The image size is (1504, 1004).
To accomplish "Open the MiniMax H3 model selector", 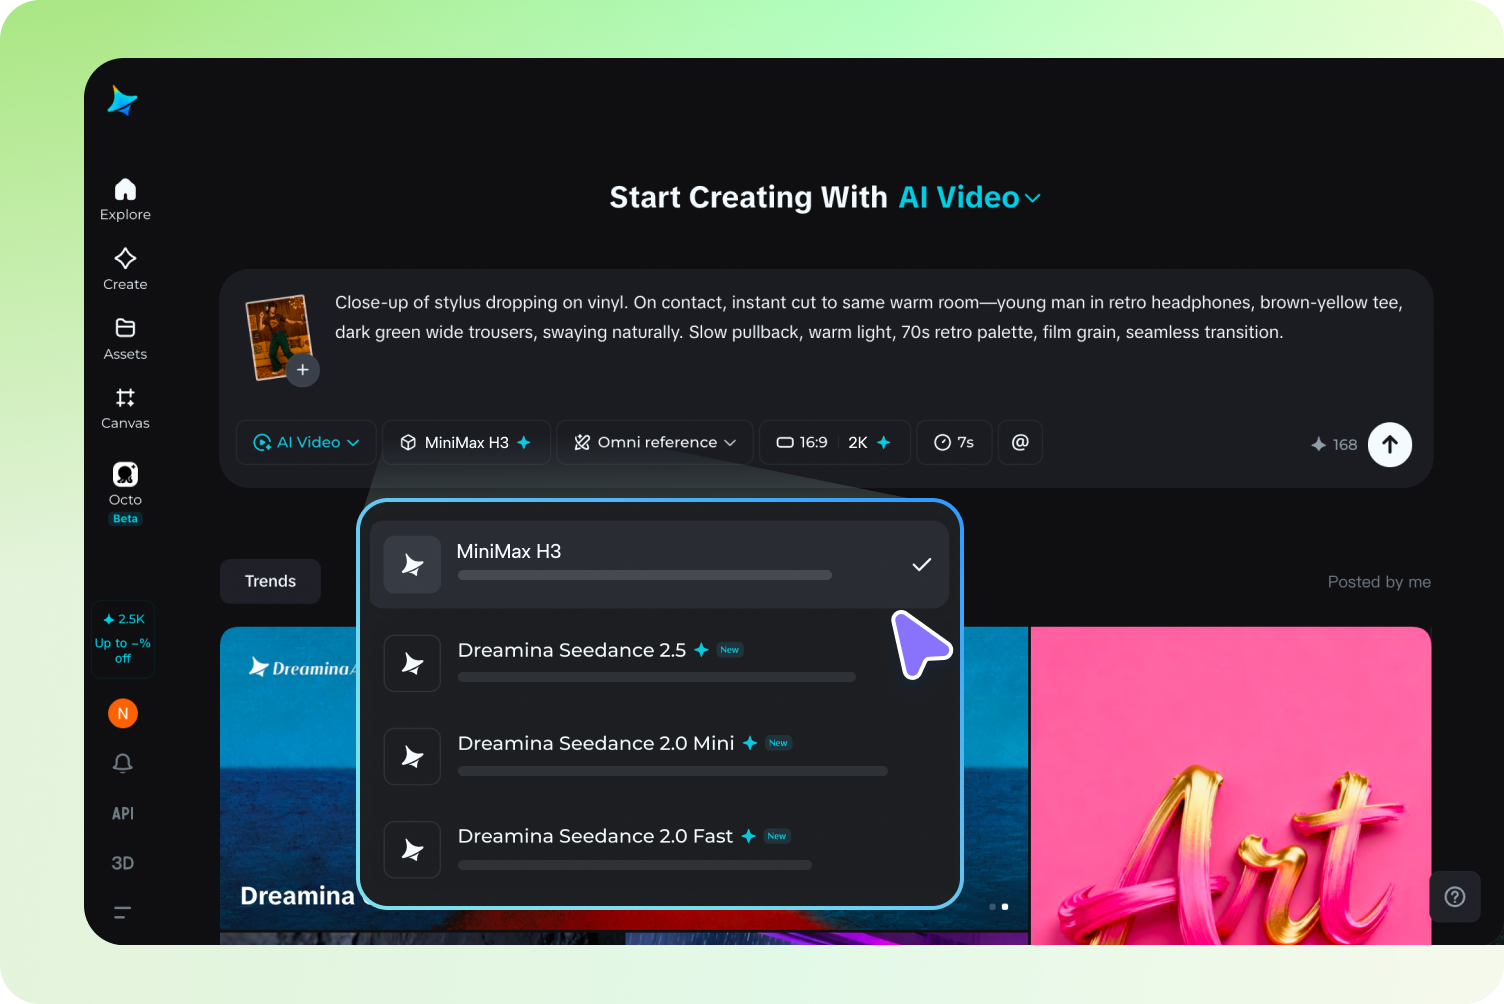I will coord(466,442).
